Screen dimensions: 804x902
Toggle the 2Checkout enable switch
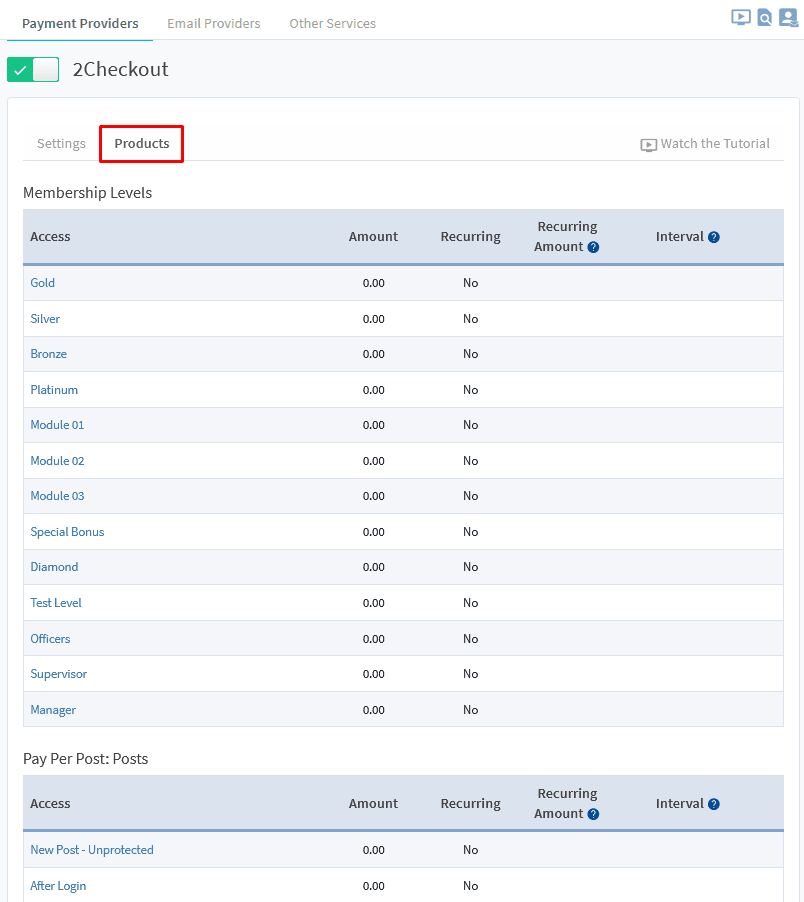(x=33, y=70)
